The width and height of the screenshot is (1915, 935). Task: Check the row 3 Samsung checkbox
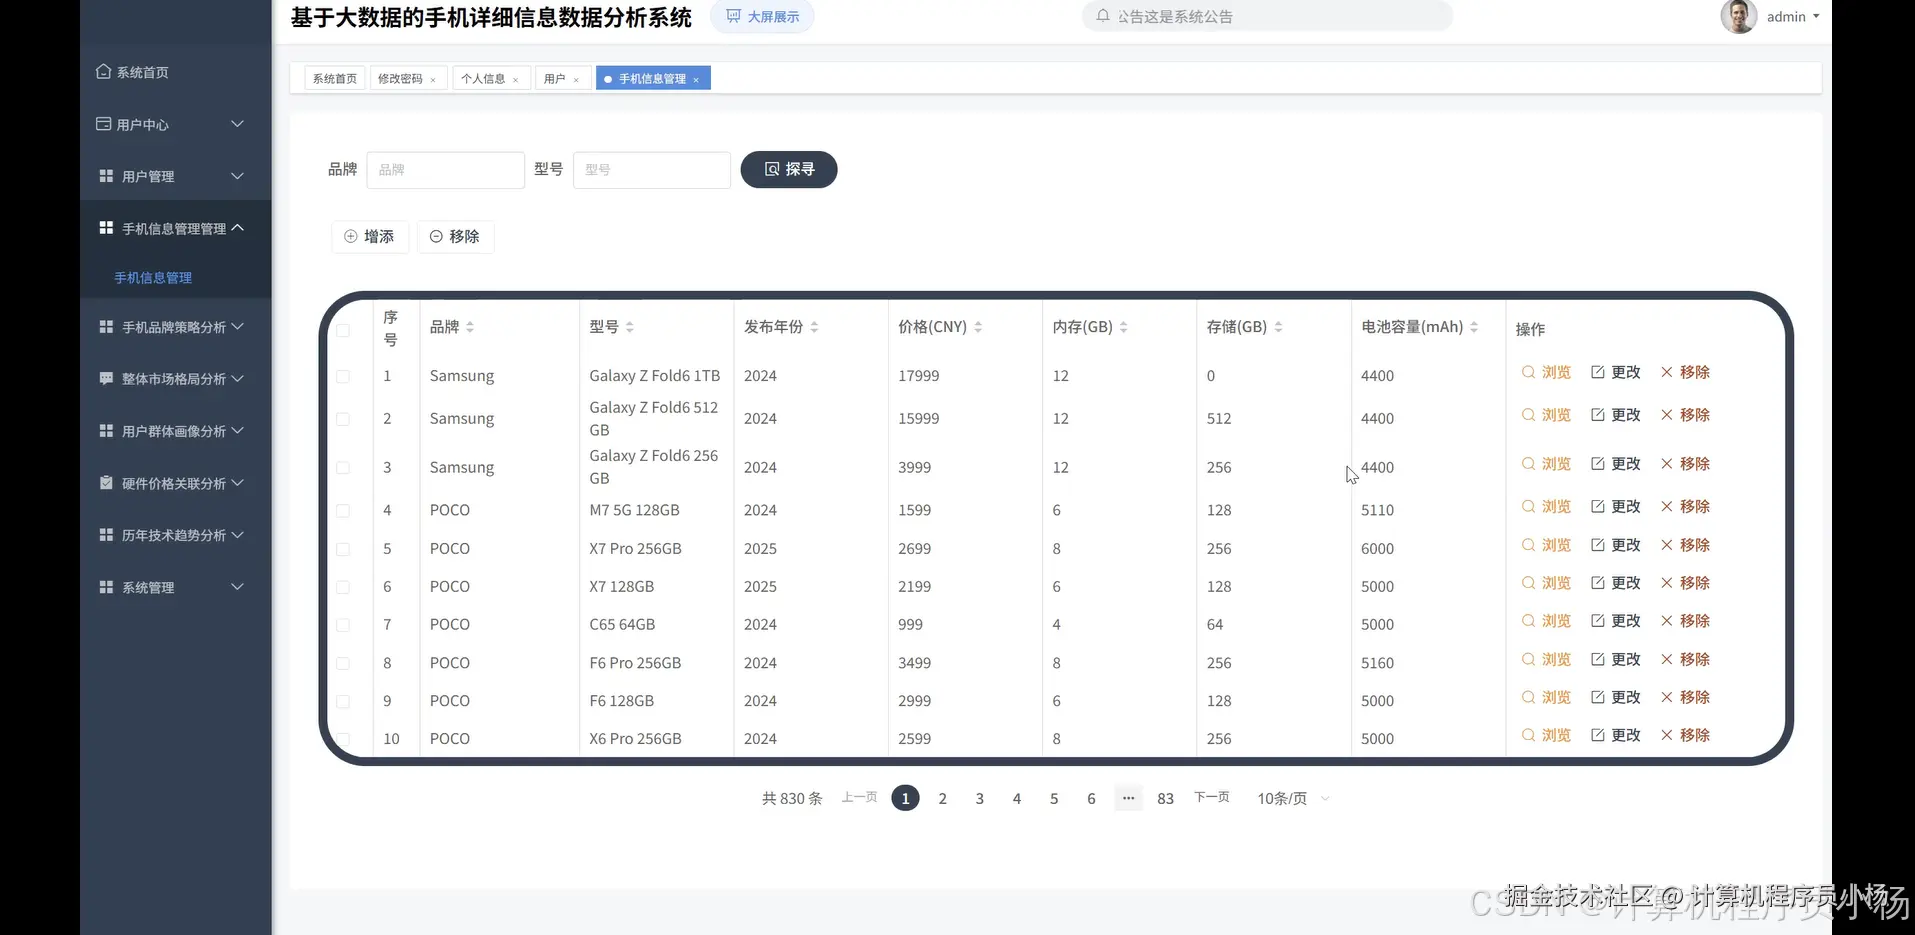pyautogui.click(x=343, y=467)
